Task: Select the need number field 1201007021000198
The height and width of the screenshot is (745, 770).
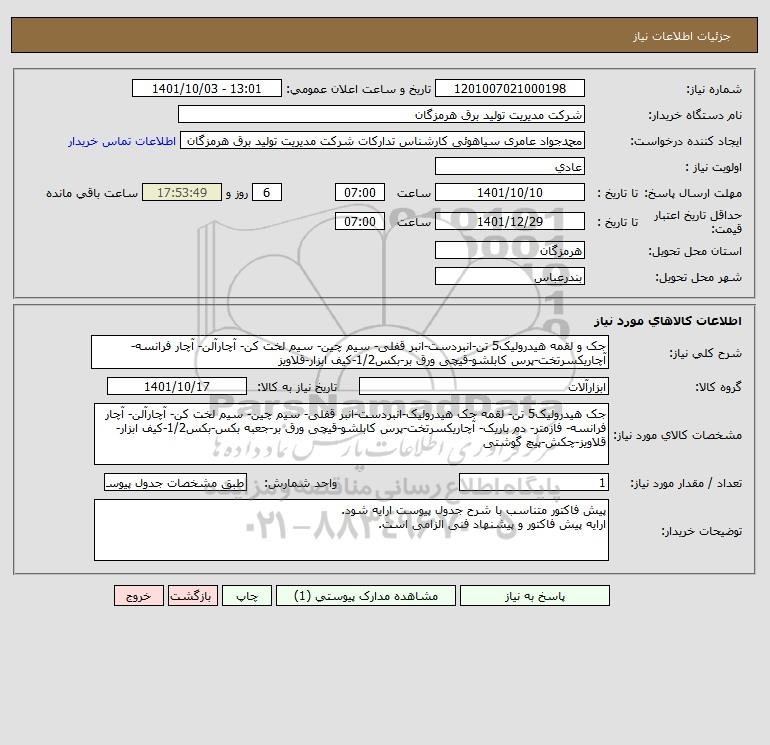Action: click(510, 88)
